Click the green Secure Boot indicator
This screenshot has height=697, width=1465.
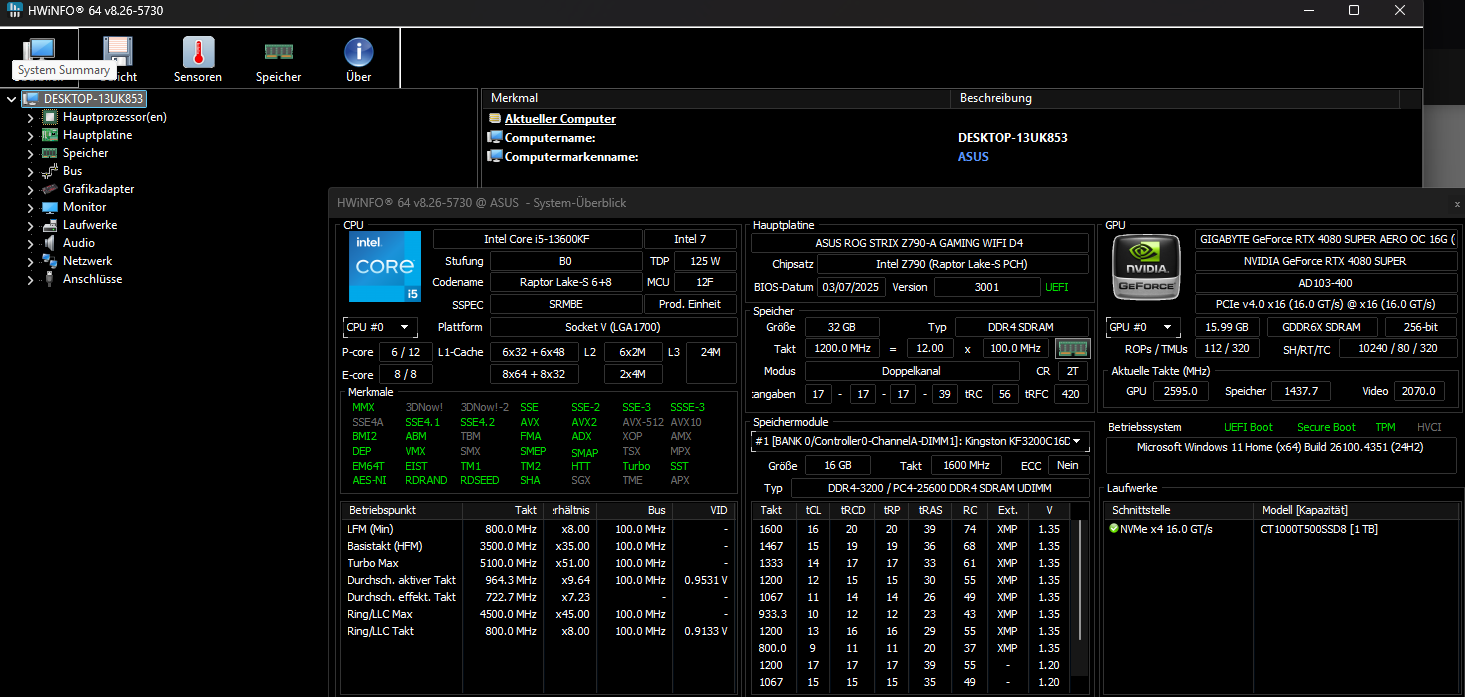point(1326,427)
